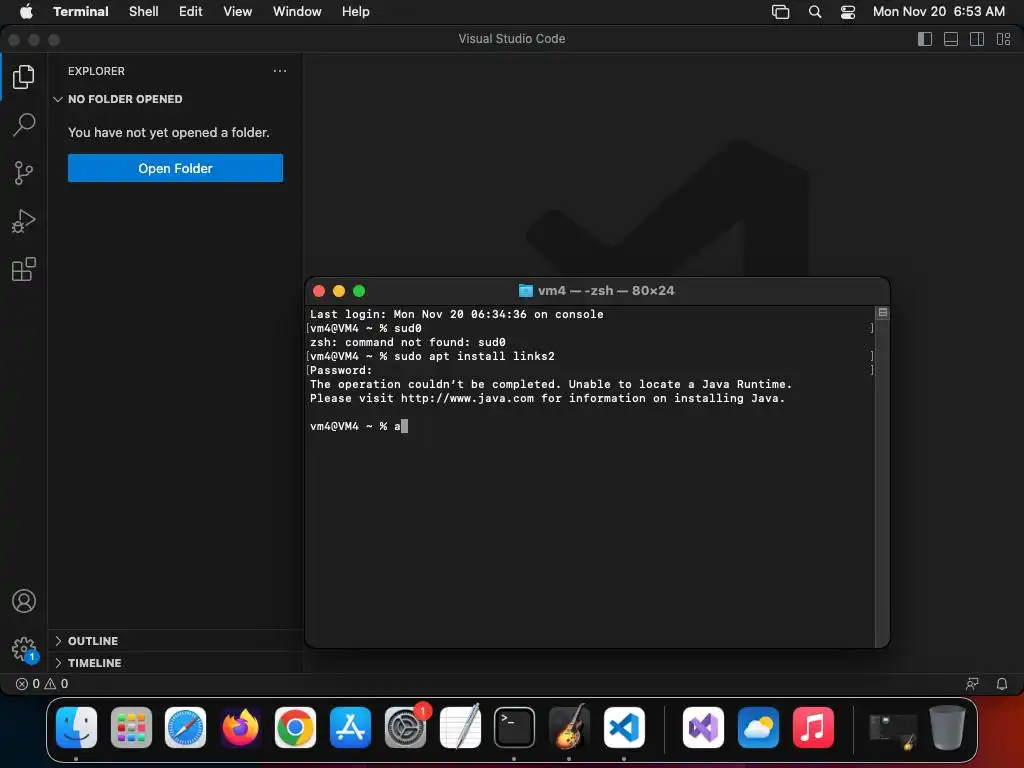This screenshot has height=768, width=1024.
Task: Open System Settings from the Dock
Action: click(406, 728)
